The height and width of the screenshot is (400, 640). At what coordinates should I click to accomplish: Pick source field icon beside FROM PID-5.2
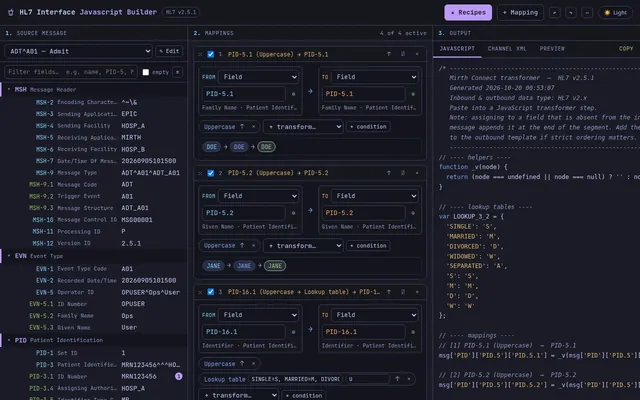point(293,213)
